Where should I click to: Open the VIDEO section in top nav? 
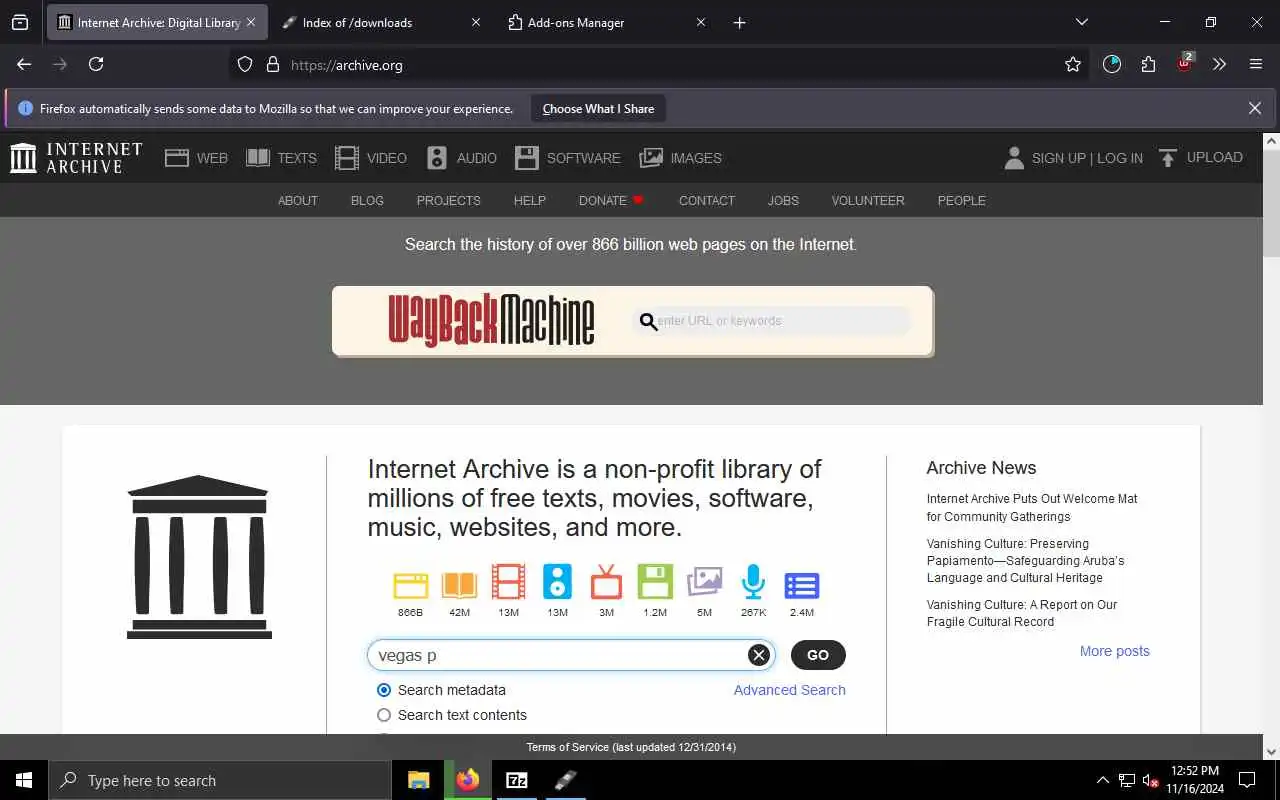click(370, 158)
